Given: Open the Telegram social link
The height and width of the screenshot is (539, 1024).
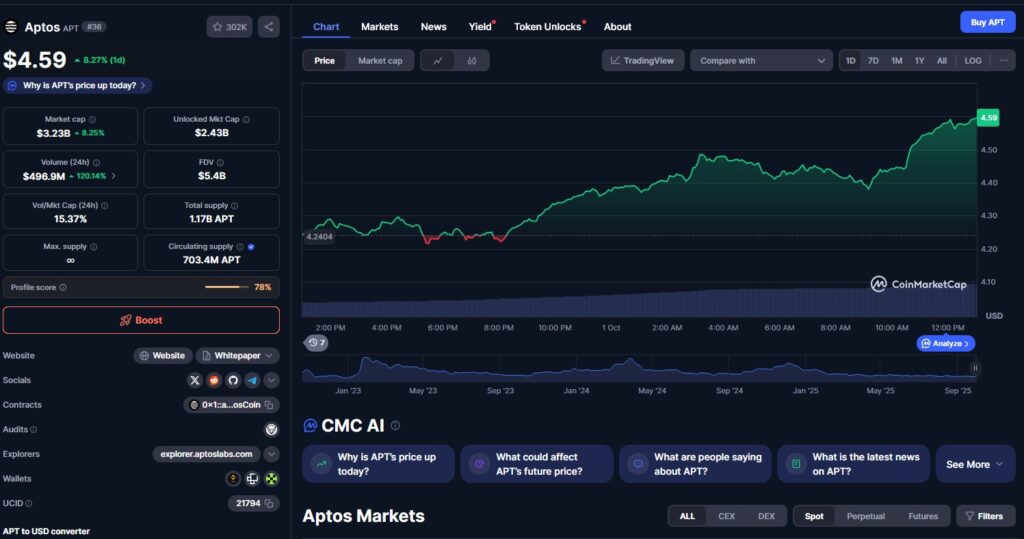Looking at the screenshot, I should pyautogui.click(x=252, y=380).
